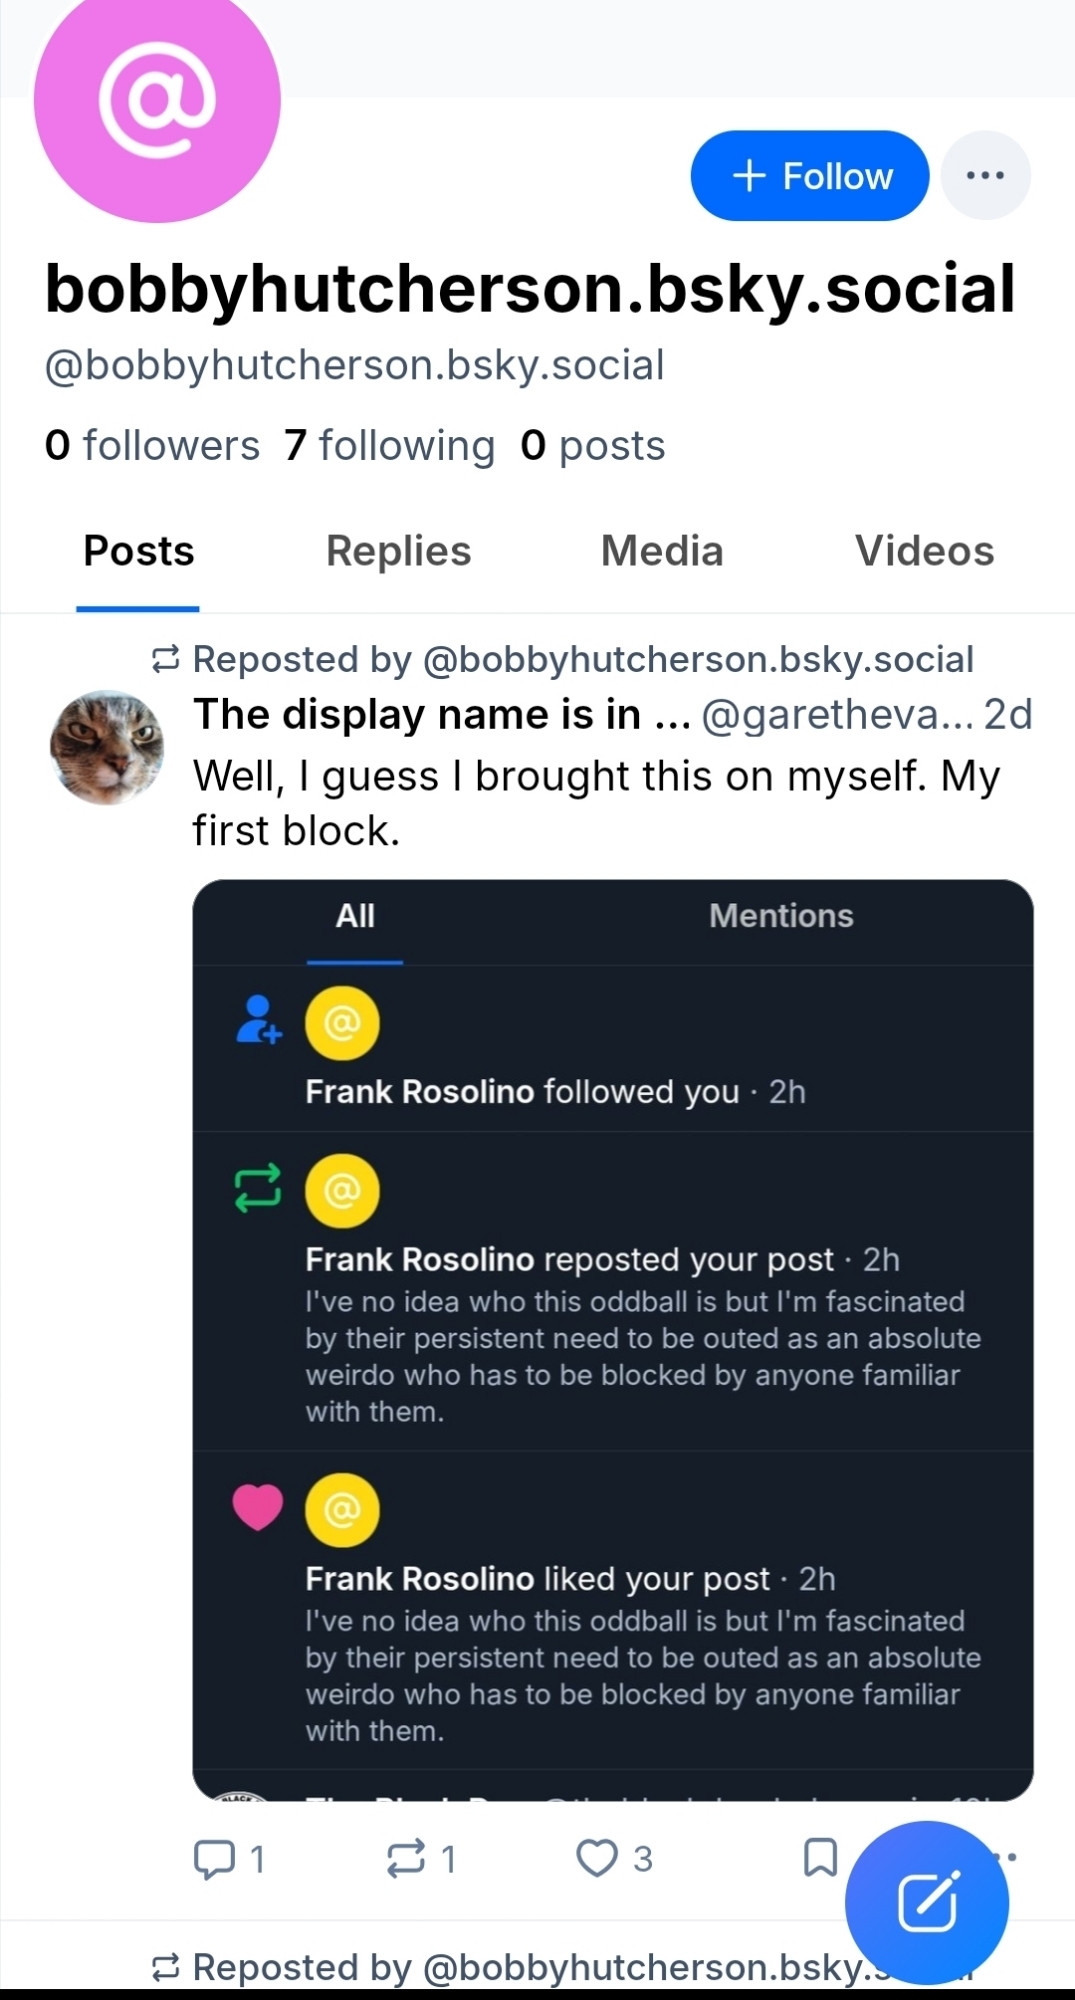Image resolution: width=1075 pixels, height=2000 pixels.
Task: Open the pink profile avatar
Action: click(x=157, y=100)
